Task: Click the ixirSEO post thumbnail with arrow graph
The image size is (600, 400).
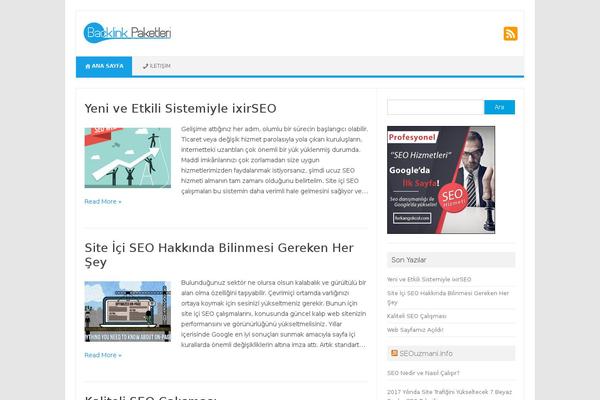Action: (x=128, y=158)
